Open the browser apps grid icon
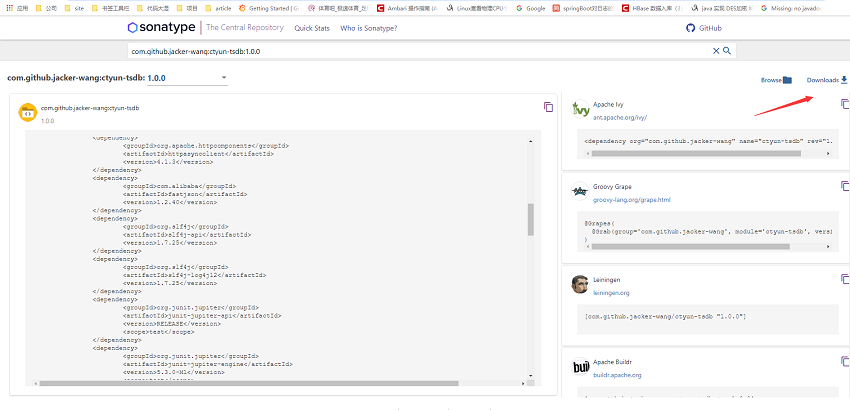850x410 pixels. coord(10,8)
